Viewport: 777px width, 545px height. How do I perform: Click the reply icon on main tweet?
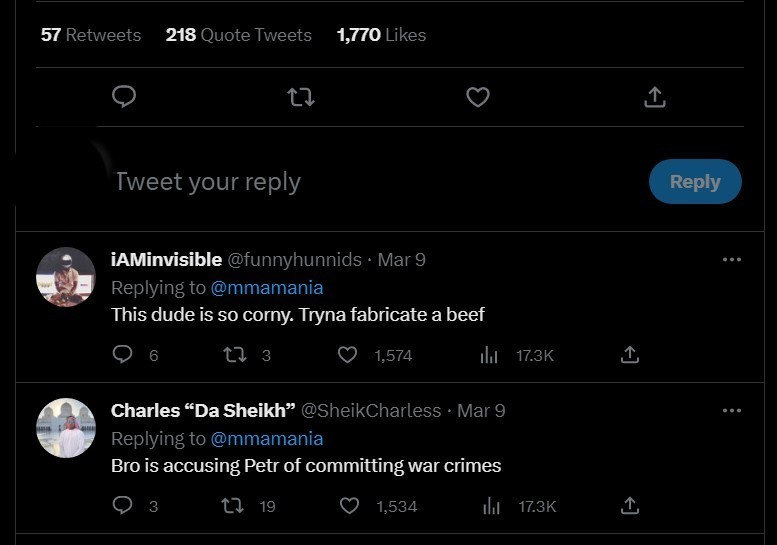(x=124, y=96)
